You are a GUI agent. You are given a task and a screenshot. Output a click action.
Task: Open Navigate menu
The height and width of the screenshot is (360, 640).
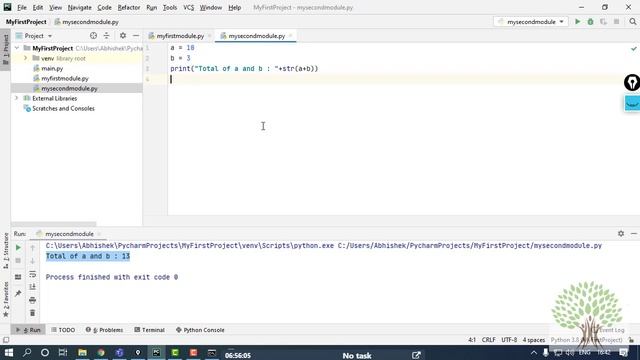click(80, 7)
